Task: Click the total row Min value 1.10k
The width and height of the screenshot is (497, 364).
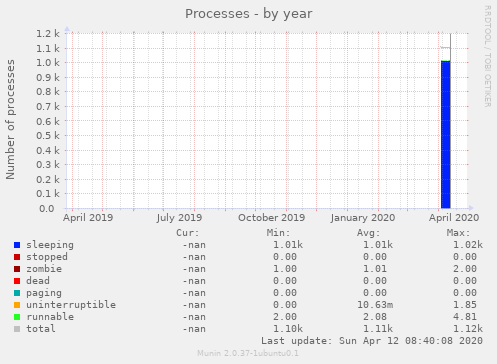Action: (x=288, y=329)
